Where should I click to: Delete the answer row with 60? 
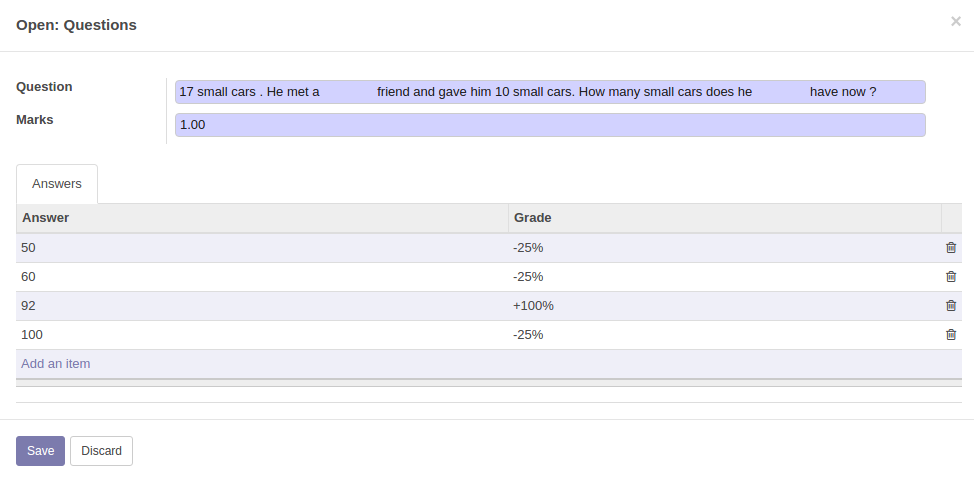951,277
